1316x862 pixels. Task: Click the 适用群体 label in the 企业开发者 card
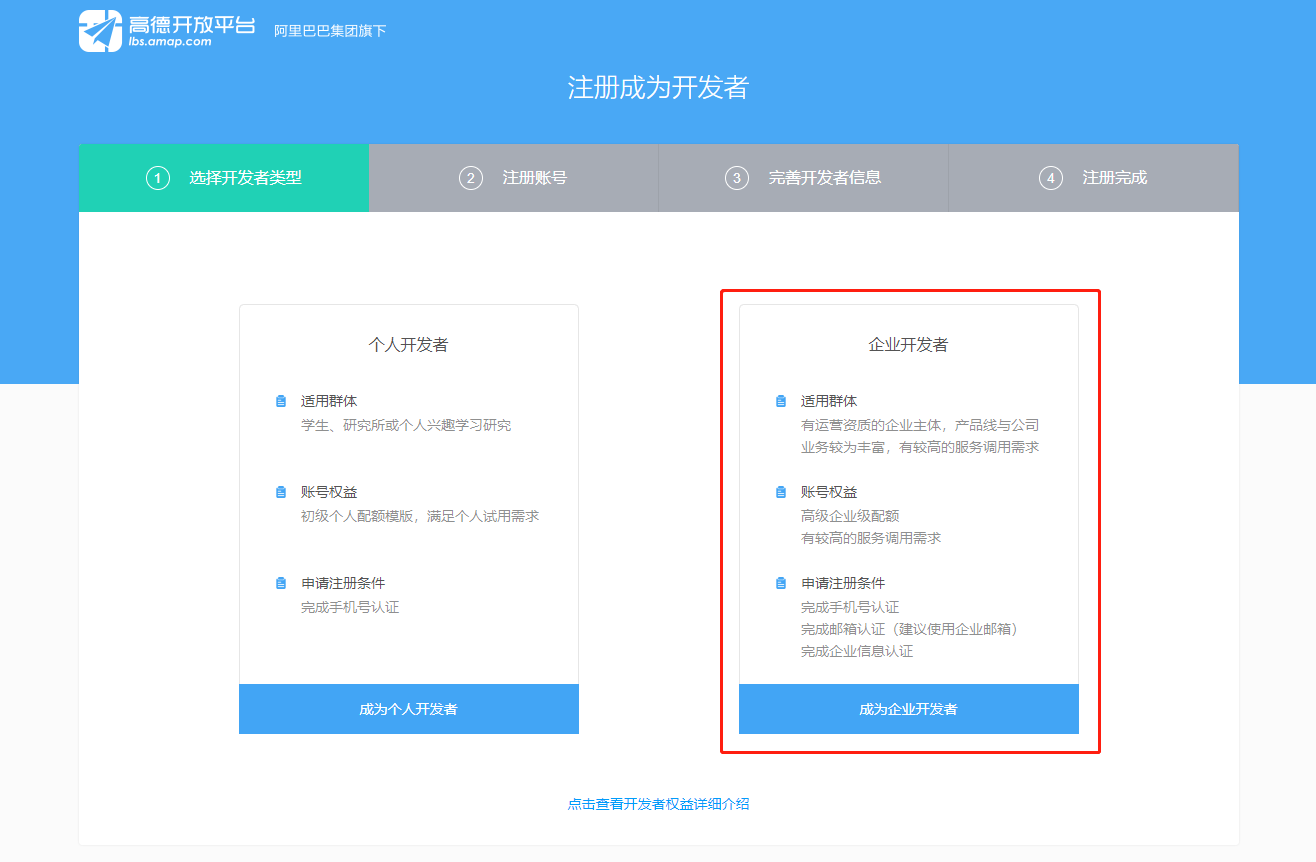pyautogui.click(x=829, y=401)
